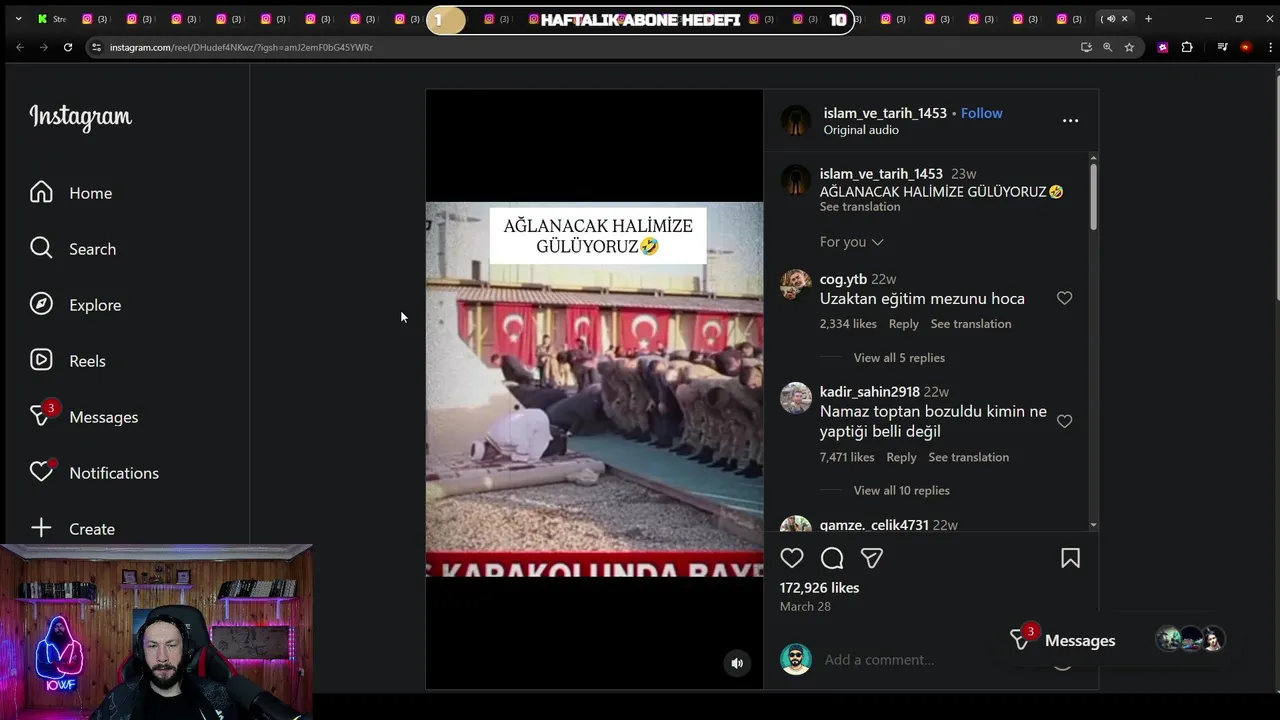Open the Instagram logo home link
Image resolution: width=1280 pixels, height=720 pixels.
(x=80, y=117)
